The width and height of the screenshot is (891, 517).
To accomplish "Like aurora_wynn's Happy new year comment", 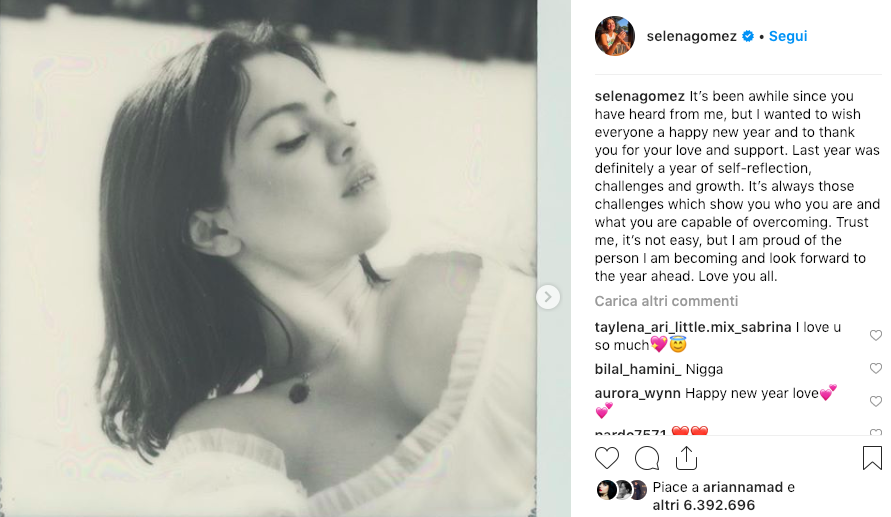I will click(876, 401).
